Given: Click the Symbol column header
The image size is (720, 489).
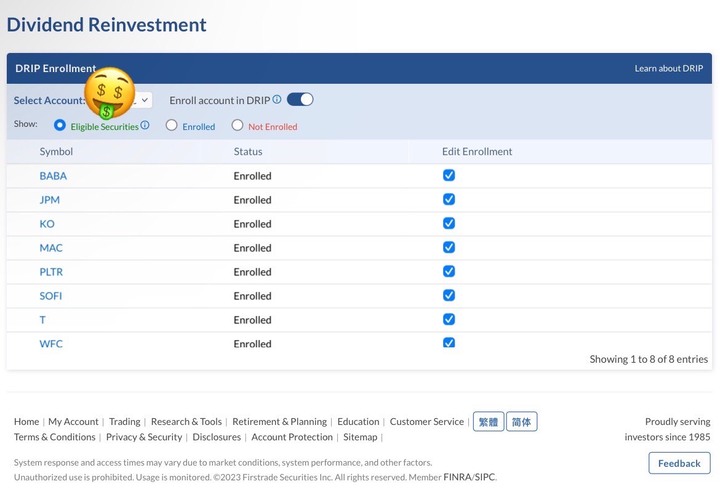Looking at the screenshot, I should (x=56, y=152).
